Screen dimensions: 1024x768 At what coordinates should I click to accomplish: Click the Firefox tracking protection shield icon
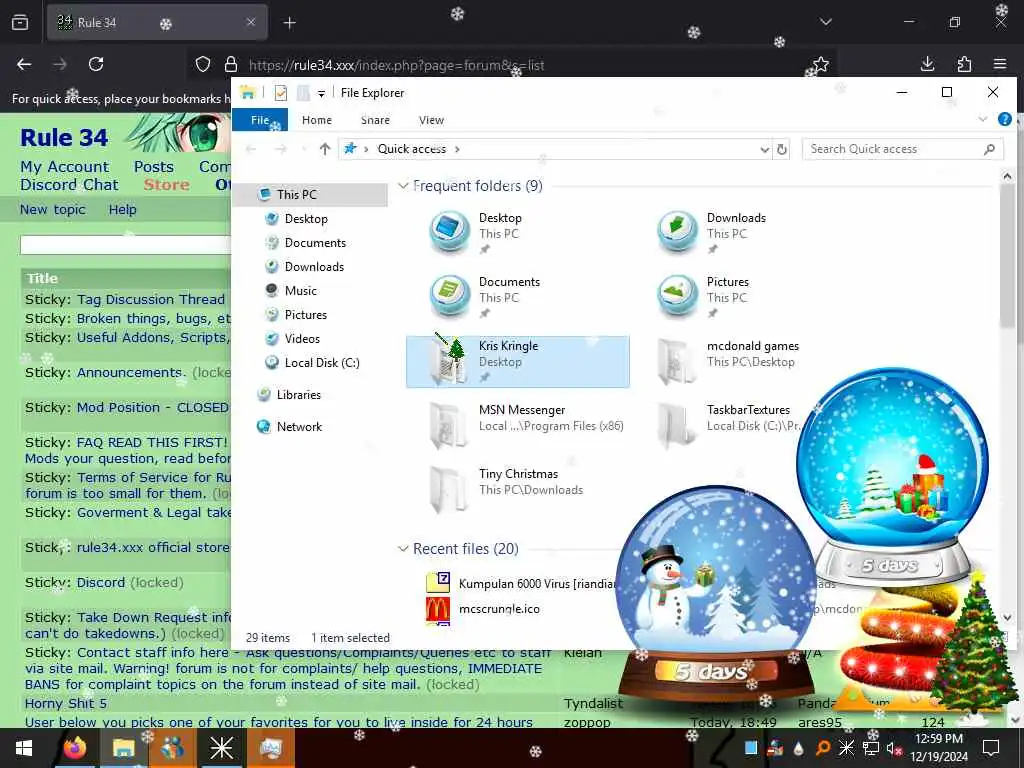click(x=203, y=65)
